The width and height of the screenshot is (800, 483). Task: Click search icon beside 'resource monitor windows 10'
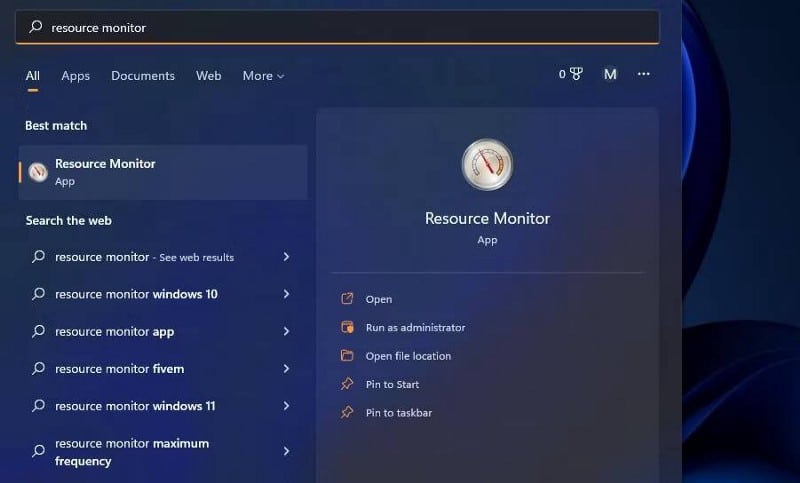38,293
